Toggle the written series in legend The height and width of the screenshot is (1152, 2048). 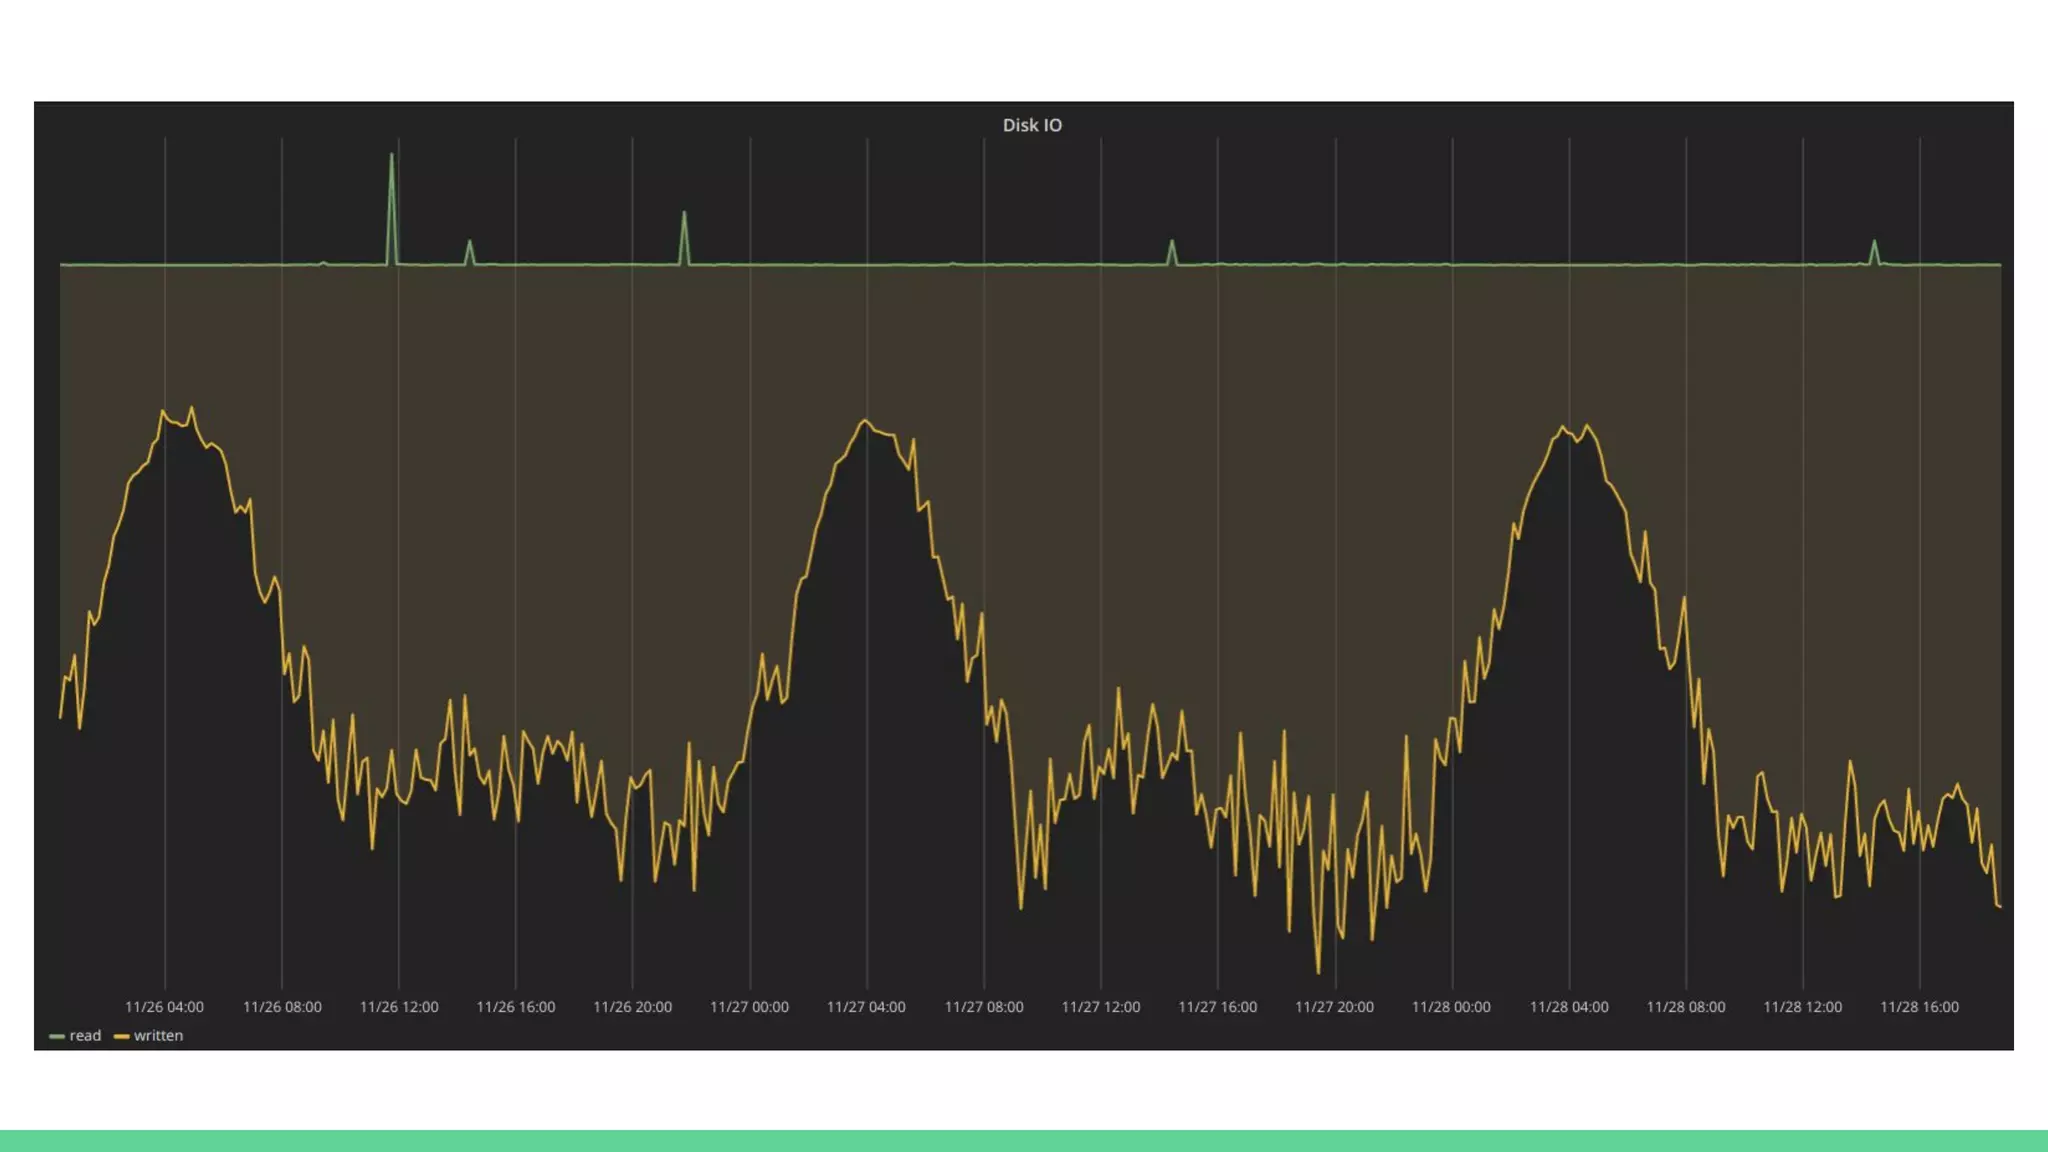(158, 1036)
